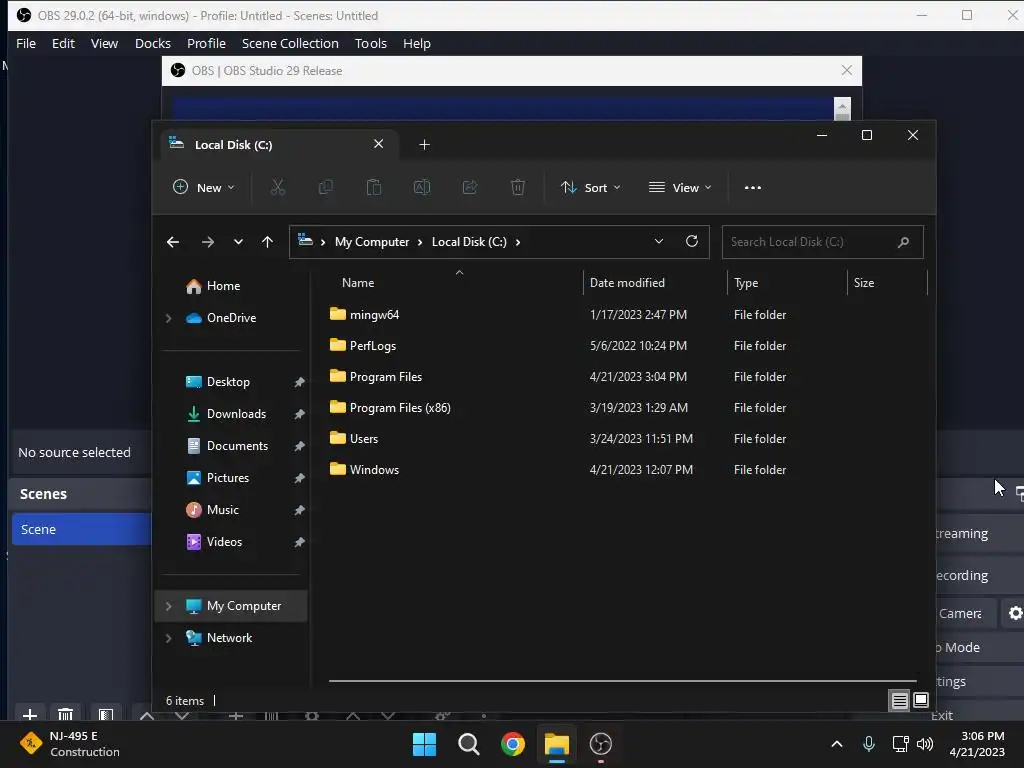Screen dimensions: 1024x768
Task: Switch to details view layout icon
Action: (x=899, y=701)
